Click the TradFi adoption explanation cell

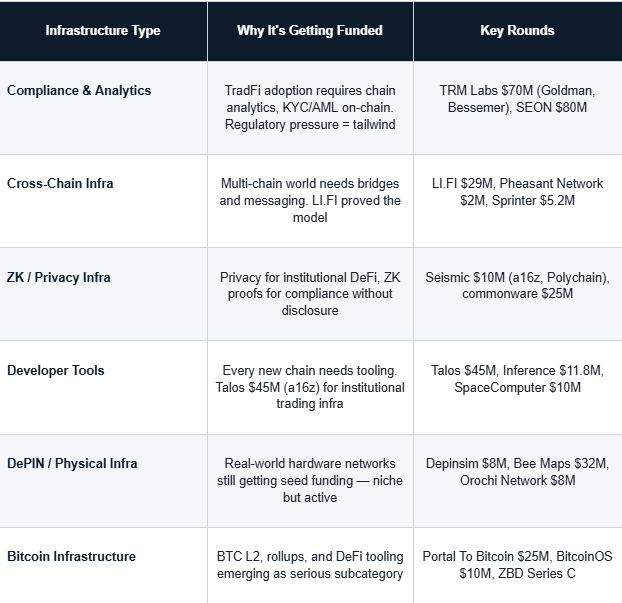tap(310, 107)
